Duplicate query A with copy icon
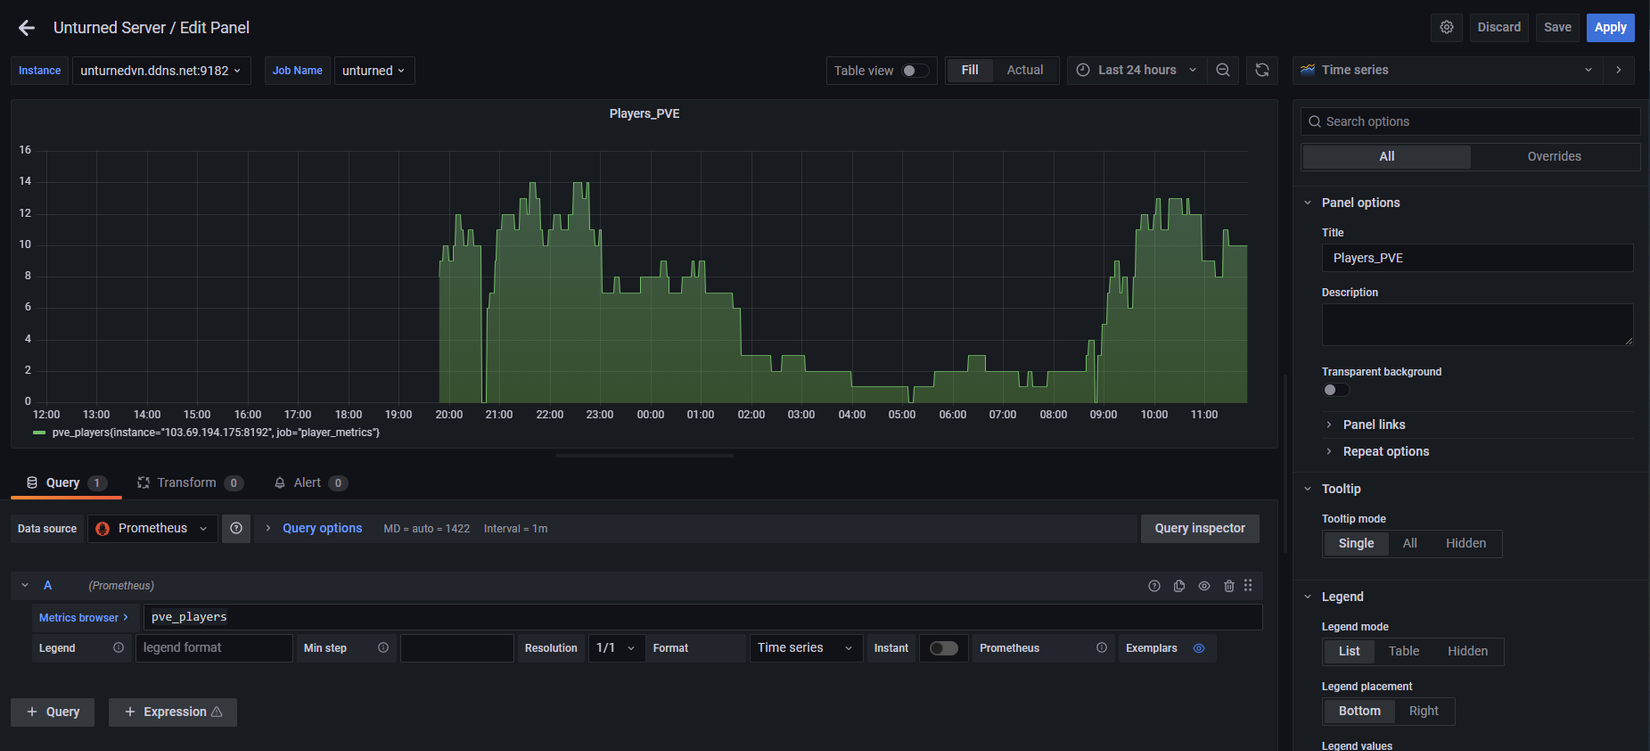1650x751 pixels. pyautogui.click(x=1179, y=586)
